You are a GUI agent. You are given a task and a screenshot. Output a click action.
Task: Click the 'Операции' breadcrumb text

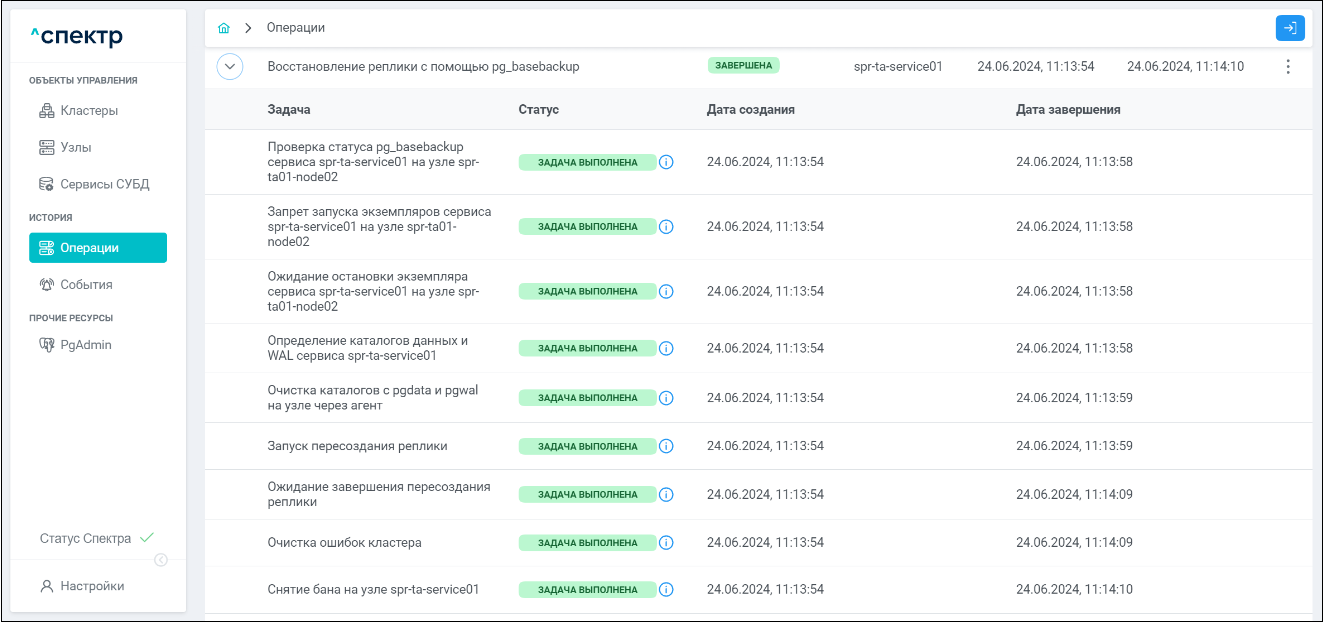[295, 28]
